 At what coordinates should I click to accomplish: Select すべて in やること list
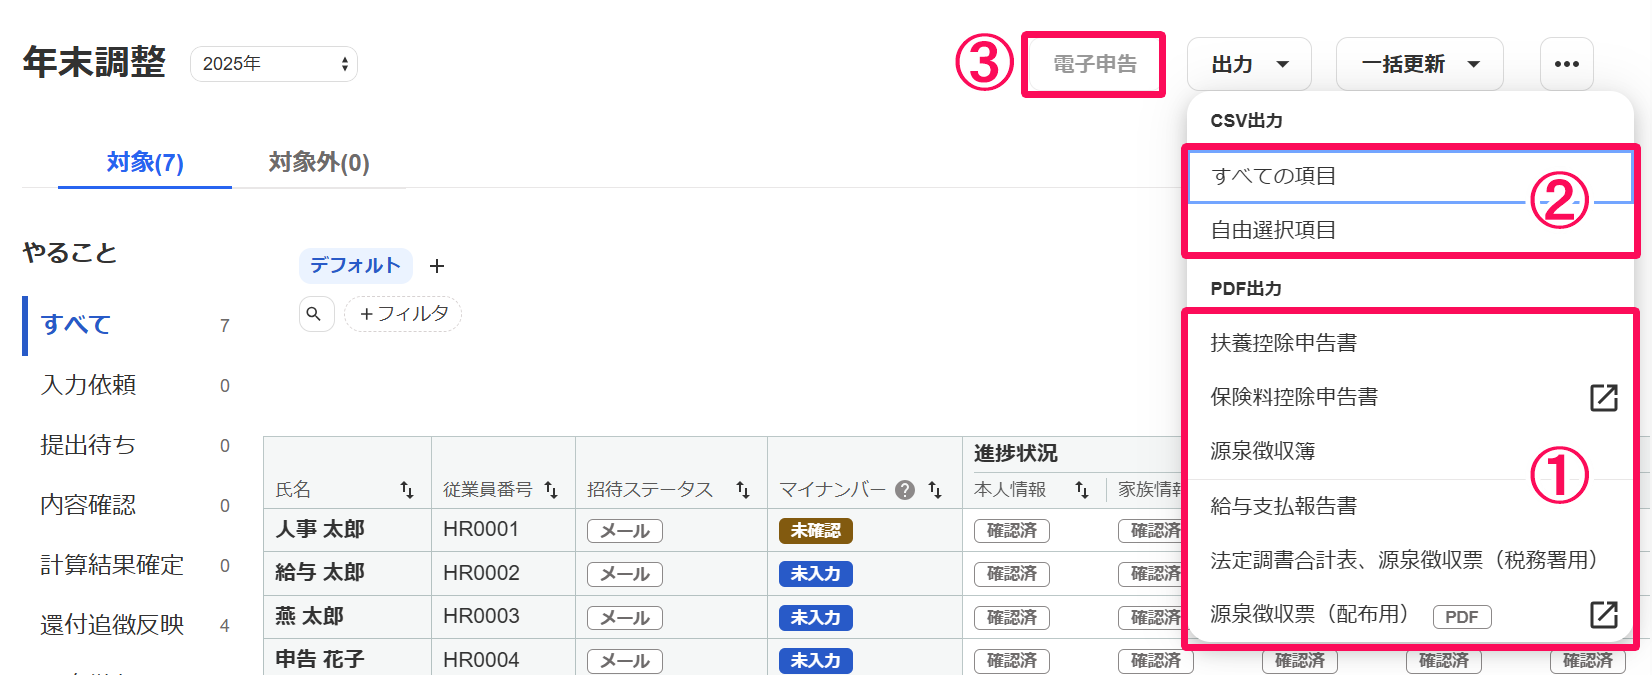pyautogui.click(x=128, y=325)
